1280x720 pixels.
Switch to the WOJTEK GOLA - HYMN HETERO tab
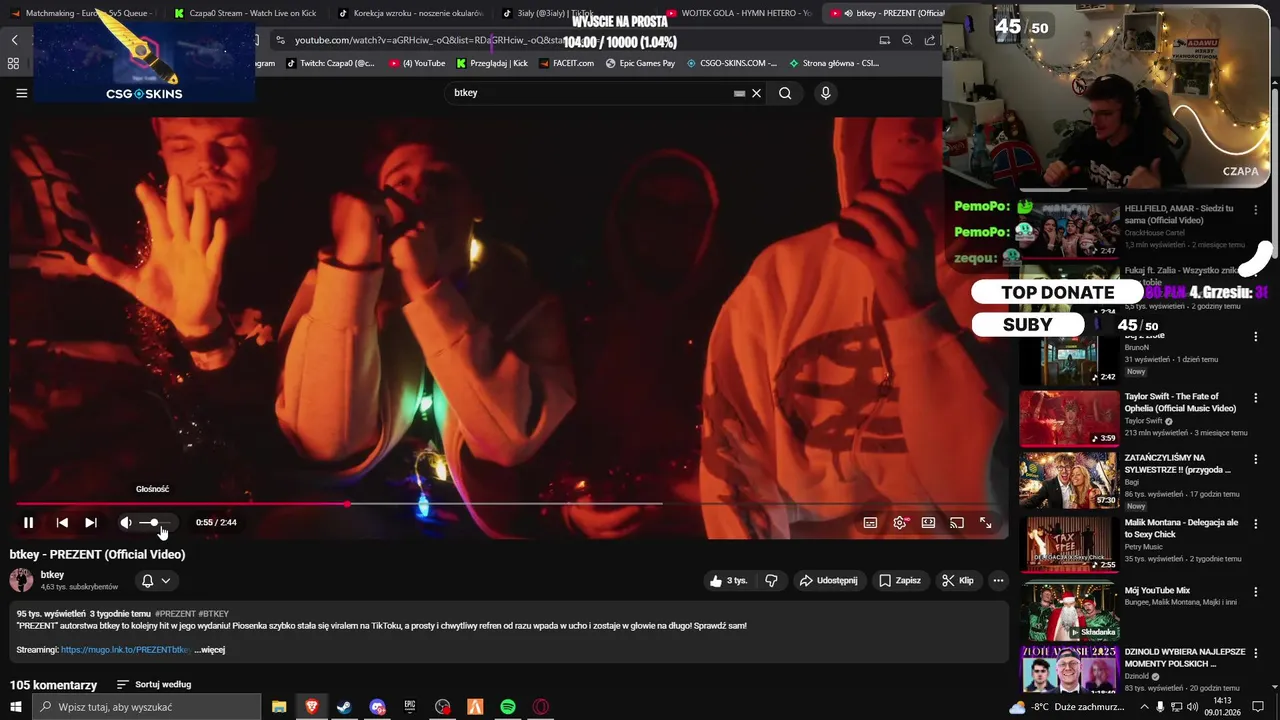(x=738, y=13)
